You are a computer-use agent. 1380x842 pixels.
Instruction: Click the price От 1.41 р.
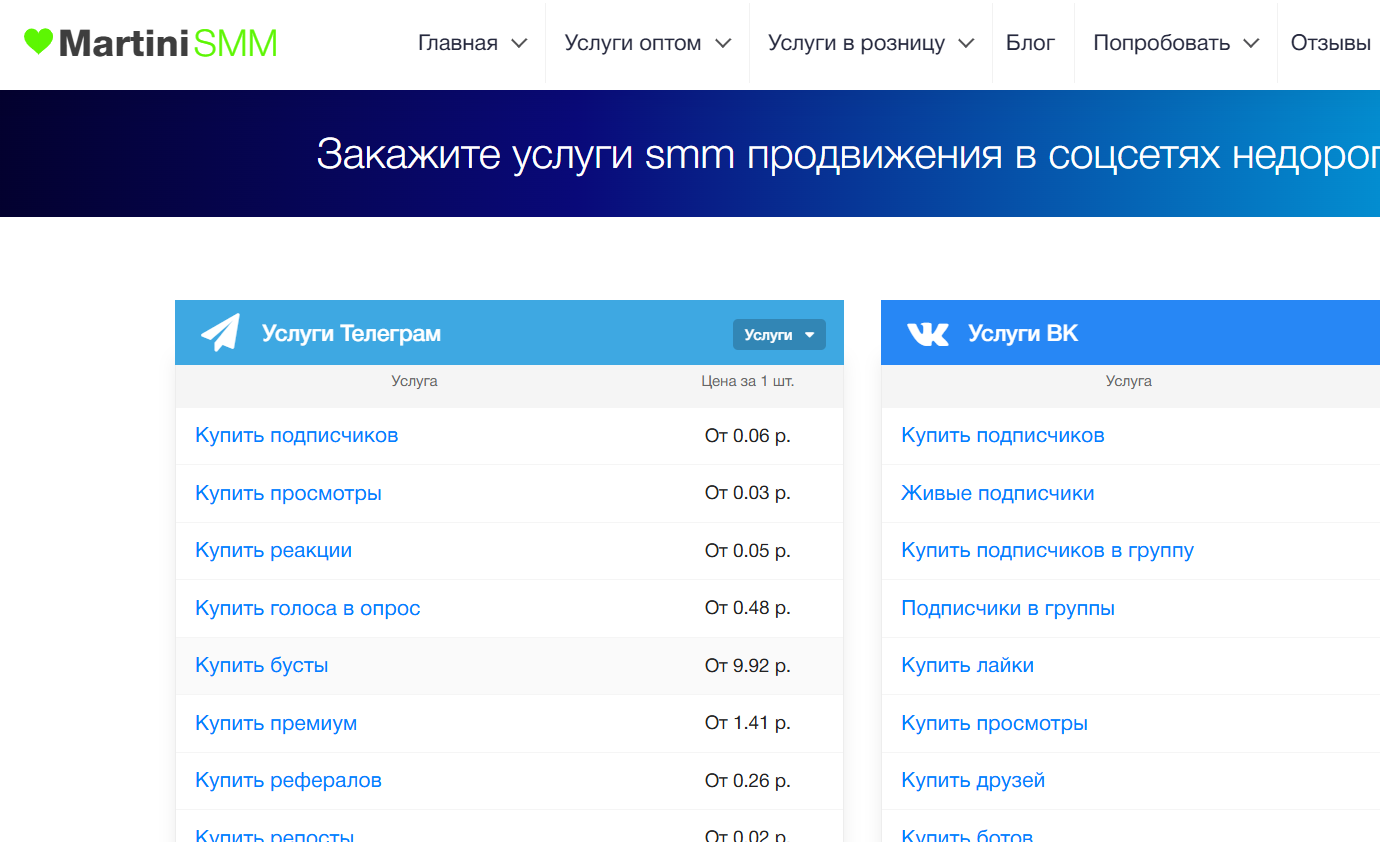point(748,723)
